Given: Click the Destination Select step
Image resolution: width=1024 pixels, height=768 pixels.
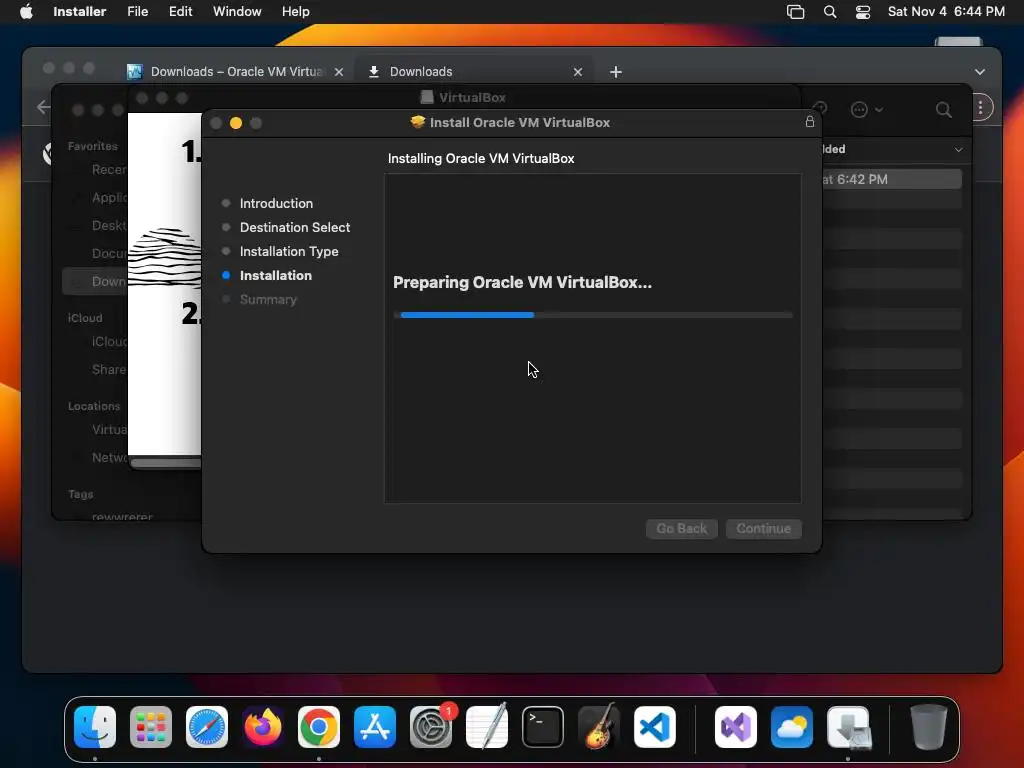Looking at the screenshot, I should point(295,227).
